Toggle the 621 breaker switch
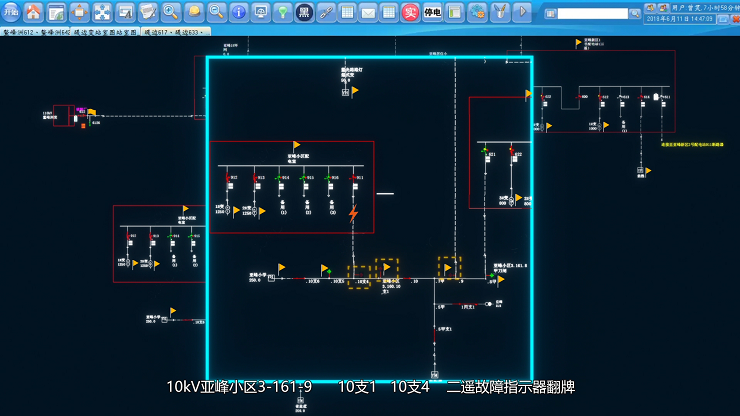 (485, 152)
